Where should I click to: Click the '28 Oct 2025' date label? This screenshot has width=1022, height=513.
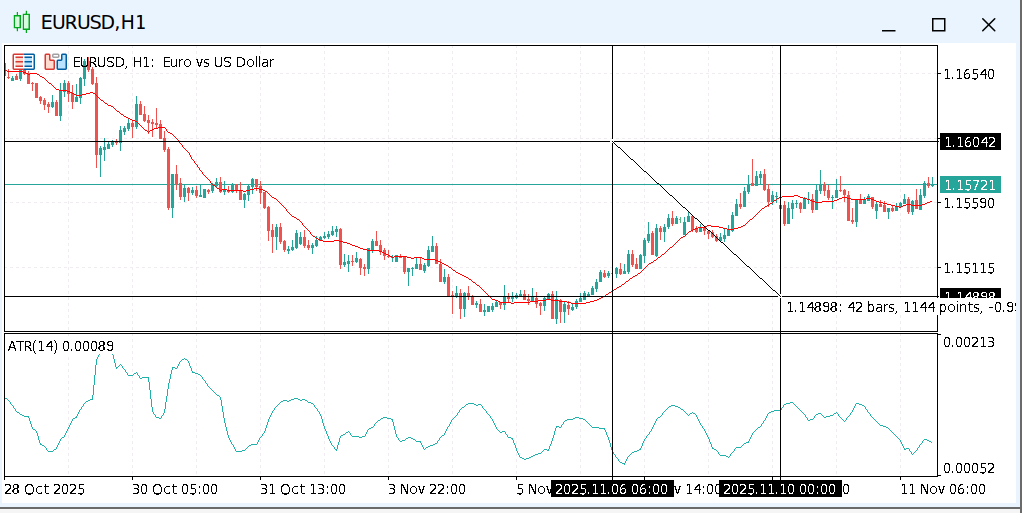point(44,489)
